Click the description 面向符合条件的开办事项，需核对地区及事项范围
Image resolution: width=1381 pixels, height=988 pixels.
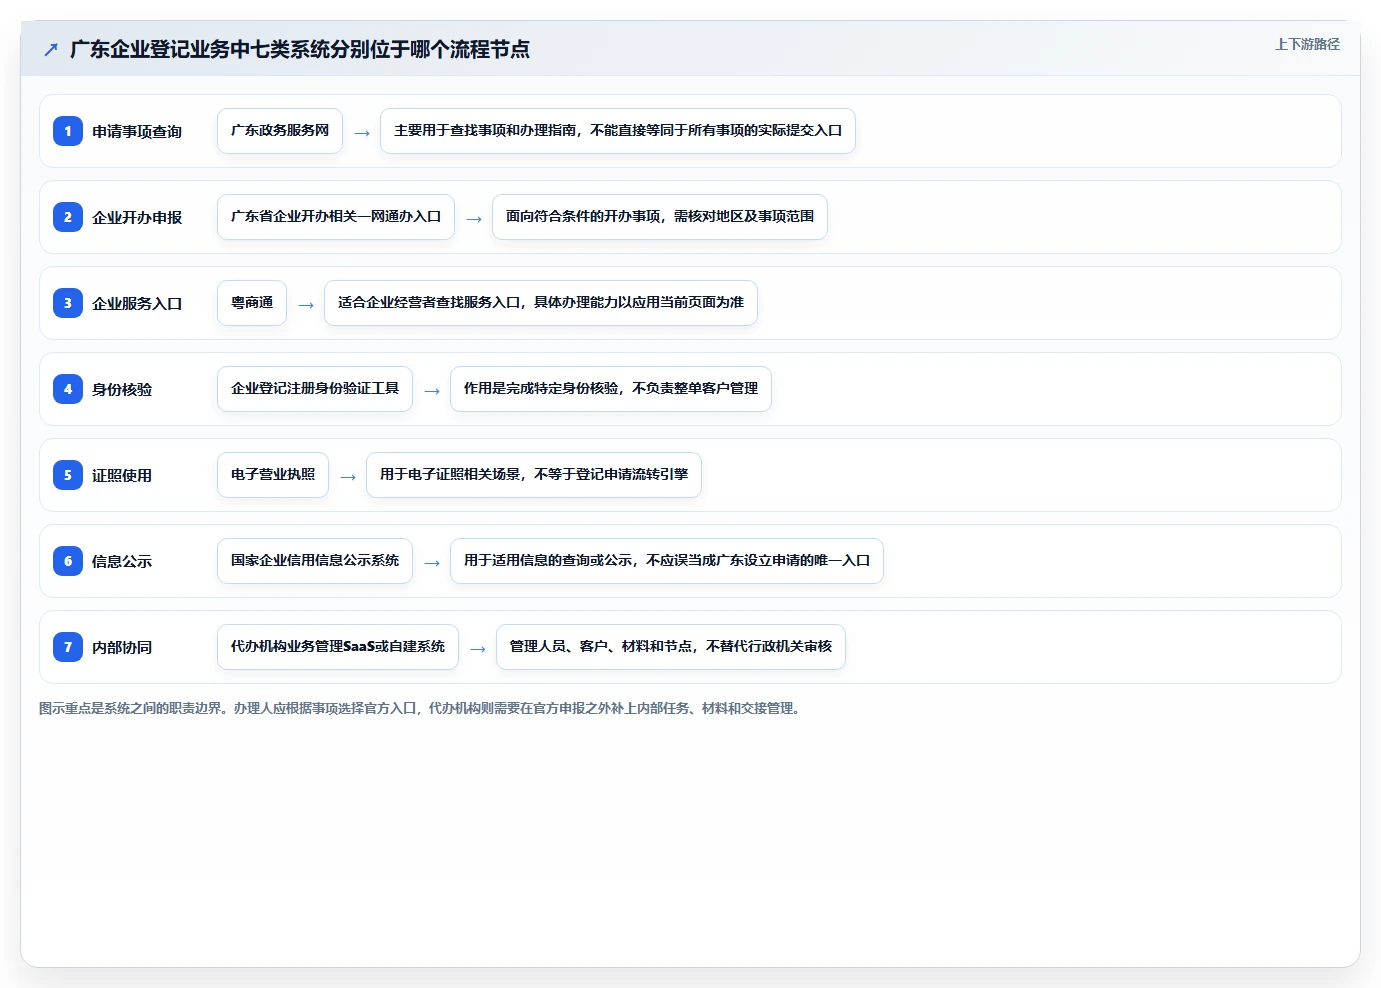tap(660, 217)
